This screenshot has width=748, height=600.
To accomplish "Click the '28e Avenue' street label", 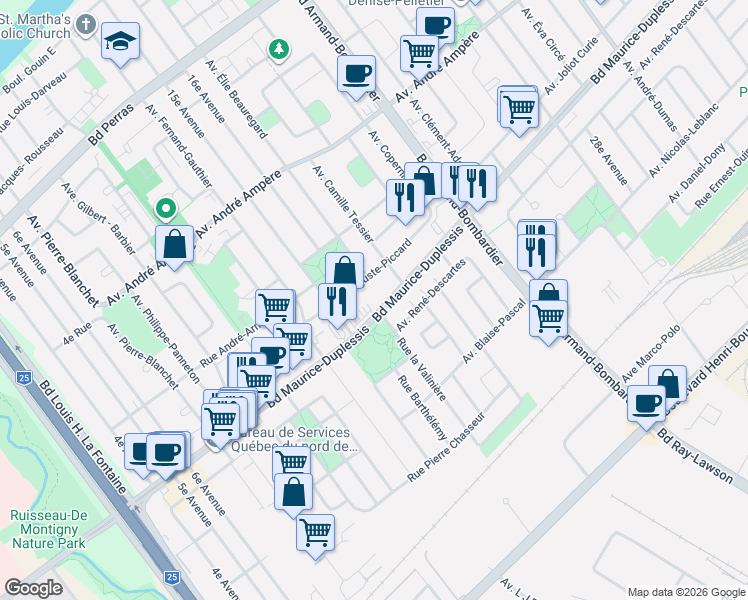I will click(609, 161).
